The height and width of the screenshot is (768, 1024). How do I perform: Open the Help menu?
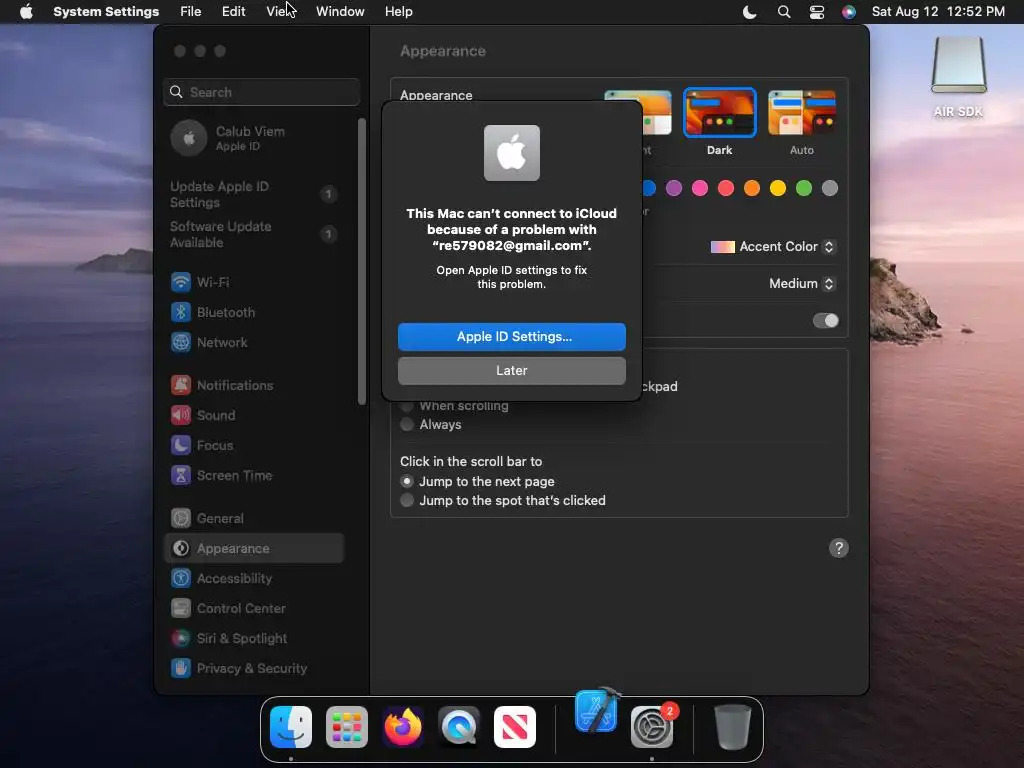[398, 12]
